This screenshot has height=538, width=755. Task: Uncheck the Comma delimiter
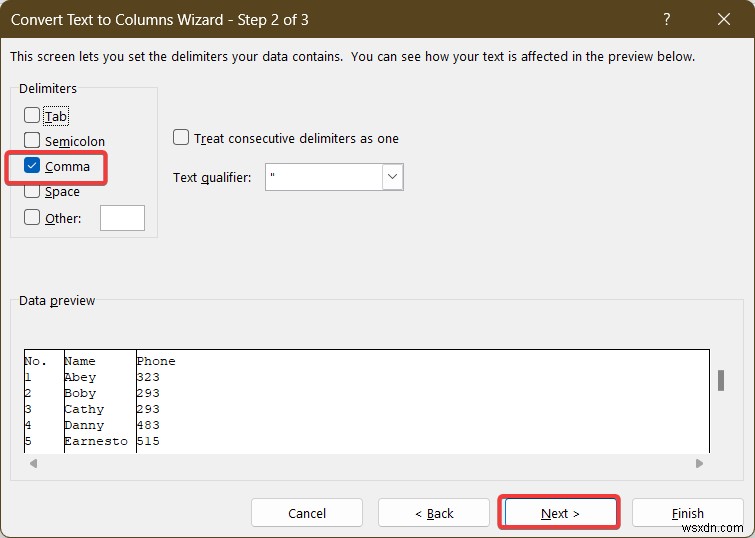click(x=32, y=166)
